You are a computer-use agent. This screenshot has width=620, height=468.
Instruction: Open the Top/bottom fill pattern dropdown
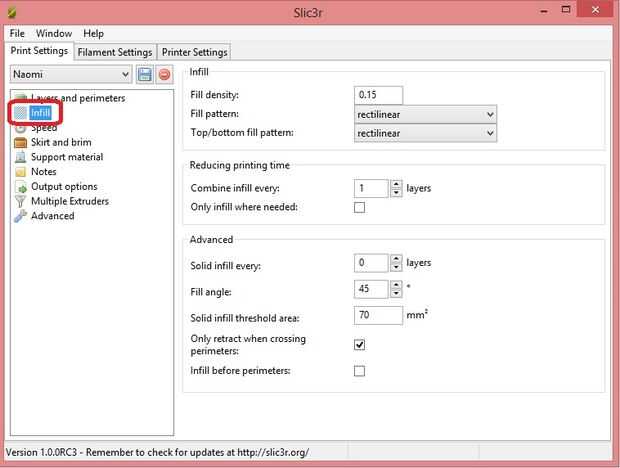[x=425, y=133]
